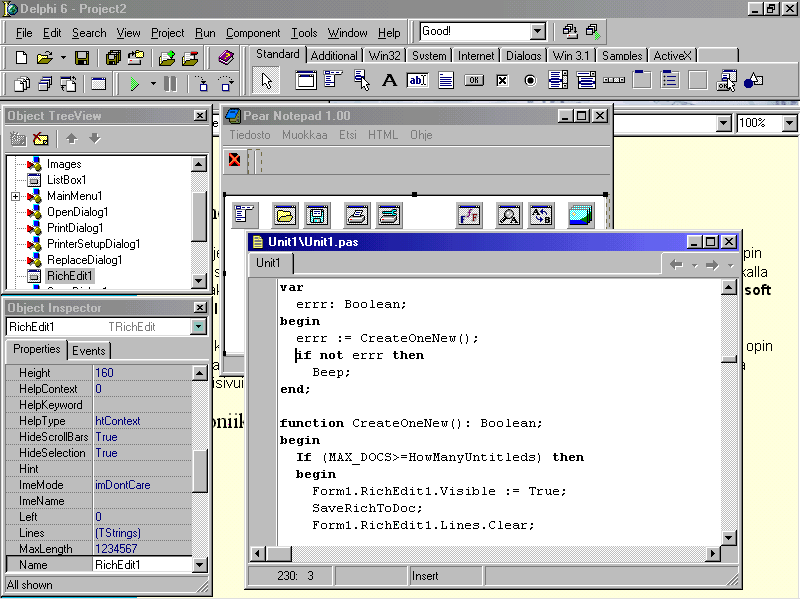Select the Label component icon
Viewport: 800px width, 600px height.
(389, 80)
